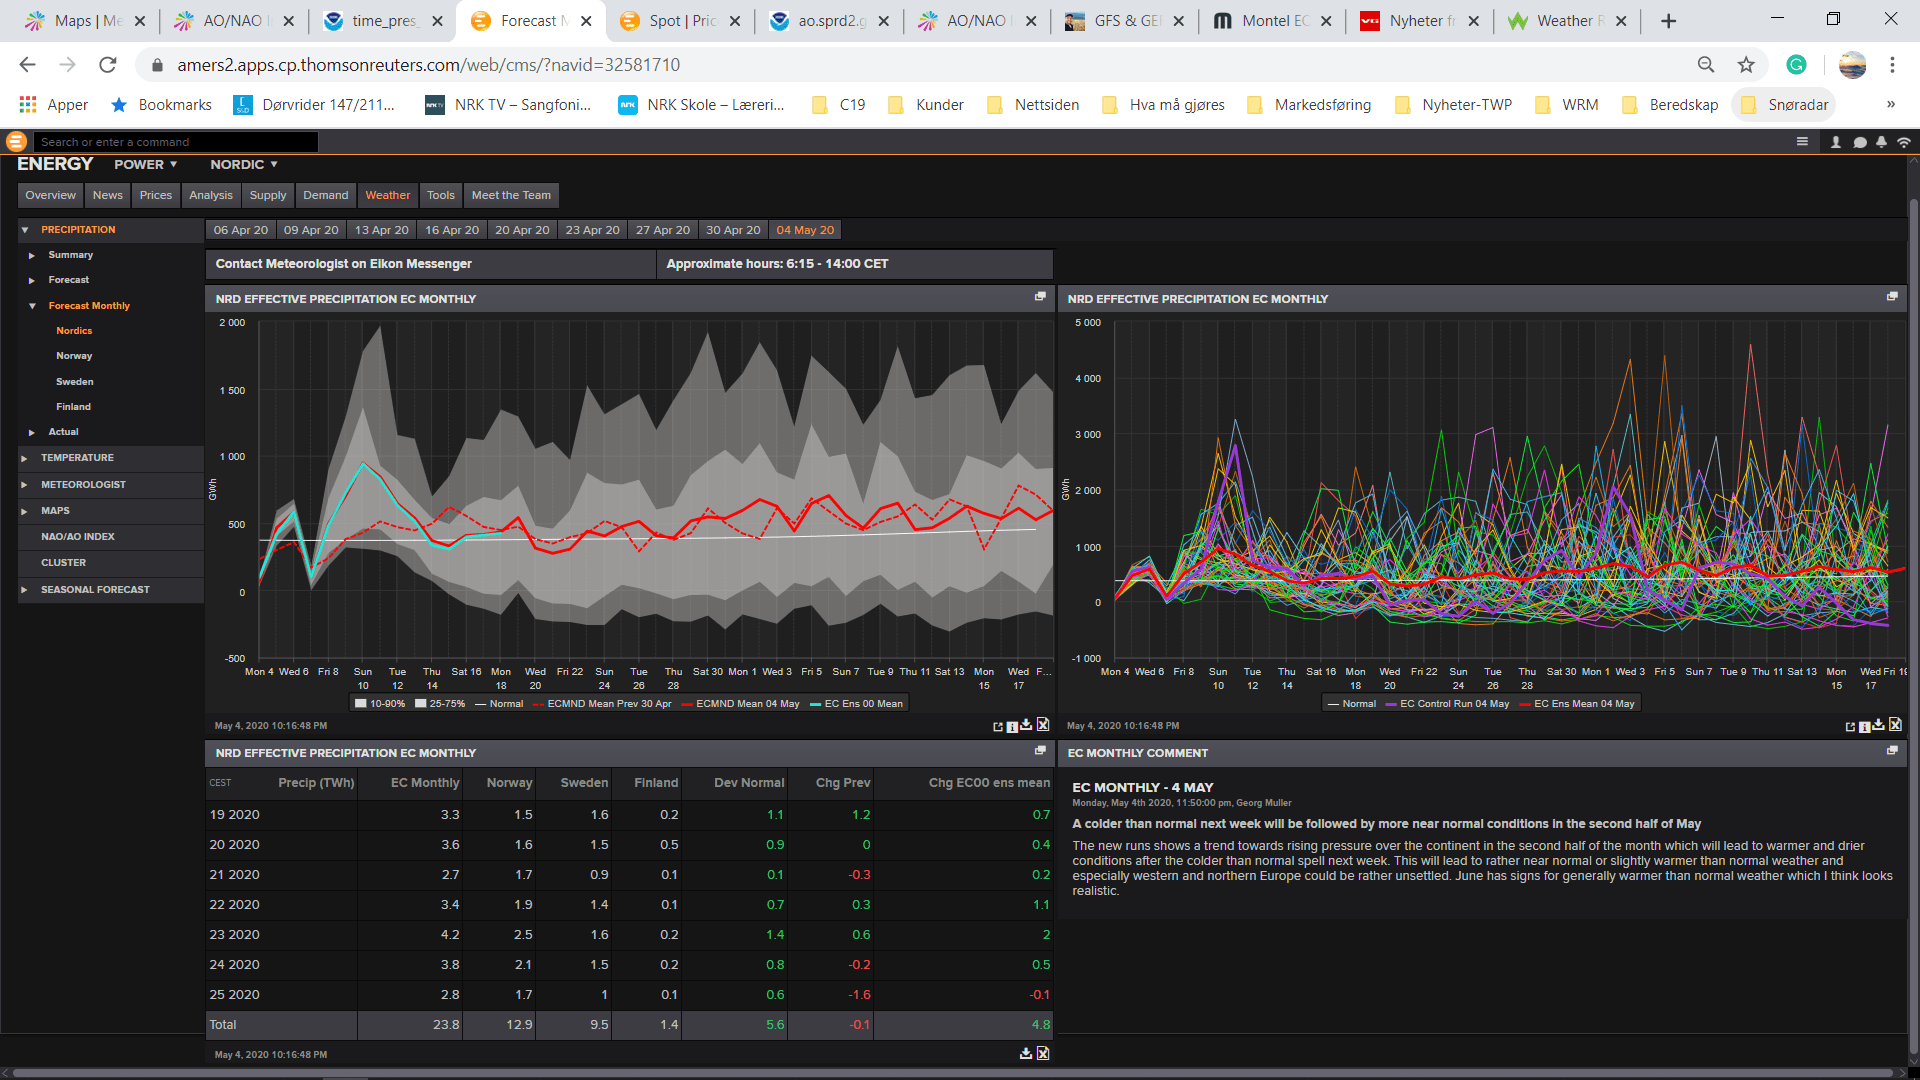
Task: Click the user profile icon
Action: 1836,142
